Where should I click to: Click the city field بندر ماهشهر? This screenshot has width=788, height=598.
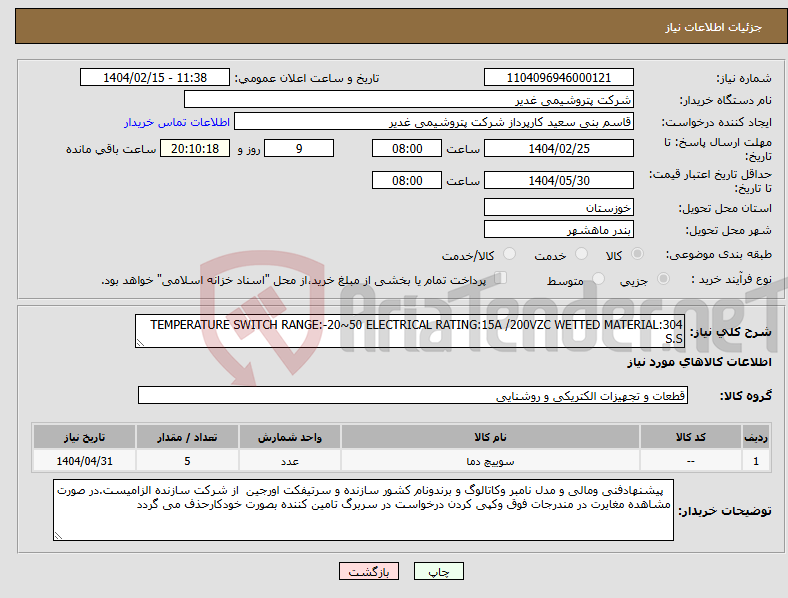[558, 229]
